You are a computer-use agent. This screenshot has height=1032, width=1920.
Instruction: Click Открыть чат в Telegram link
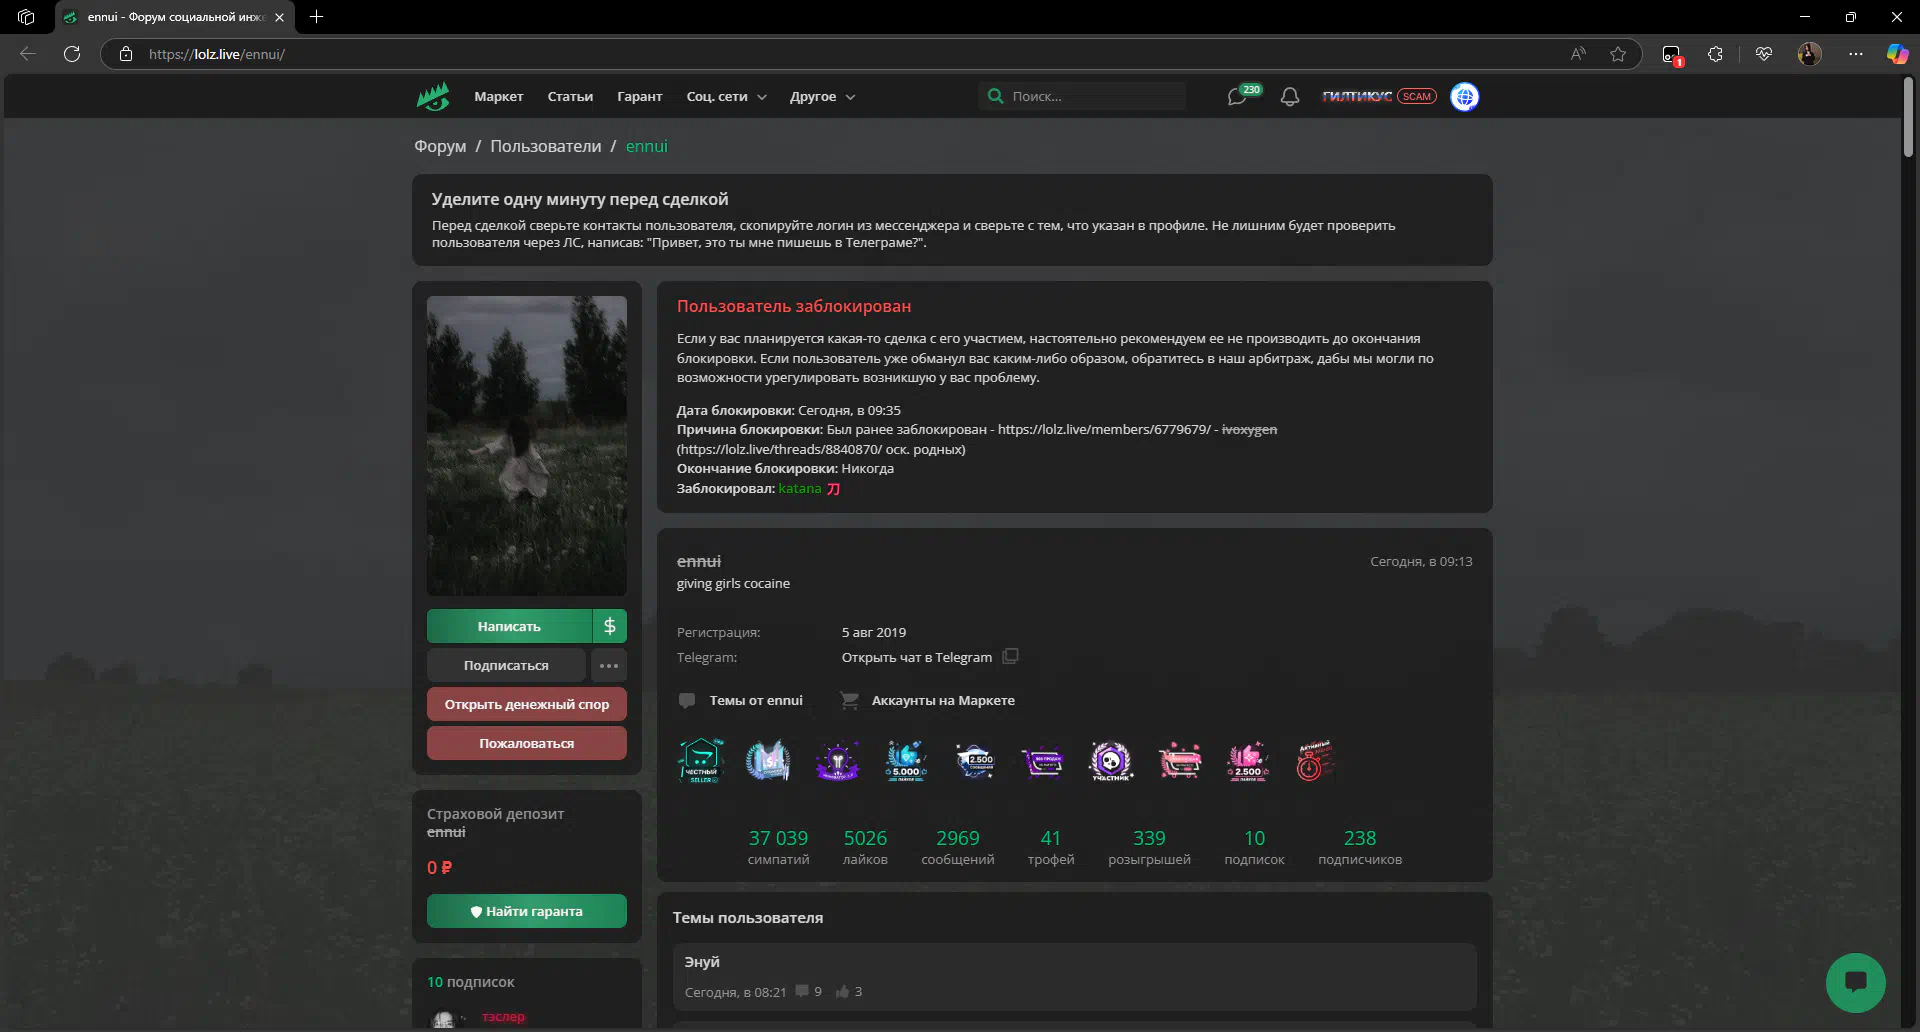click(917, 658)
